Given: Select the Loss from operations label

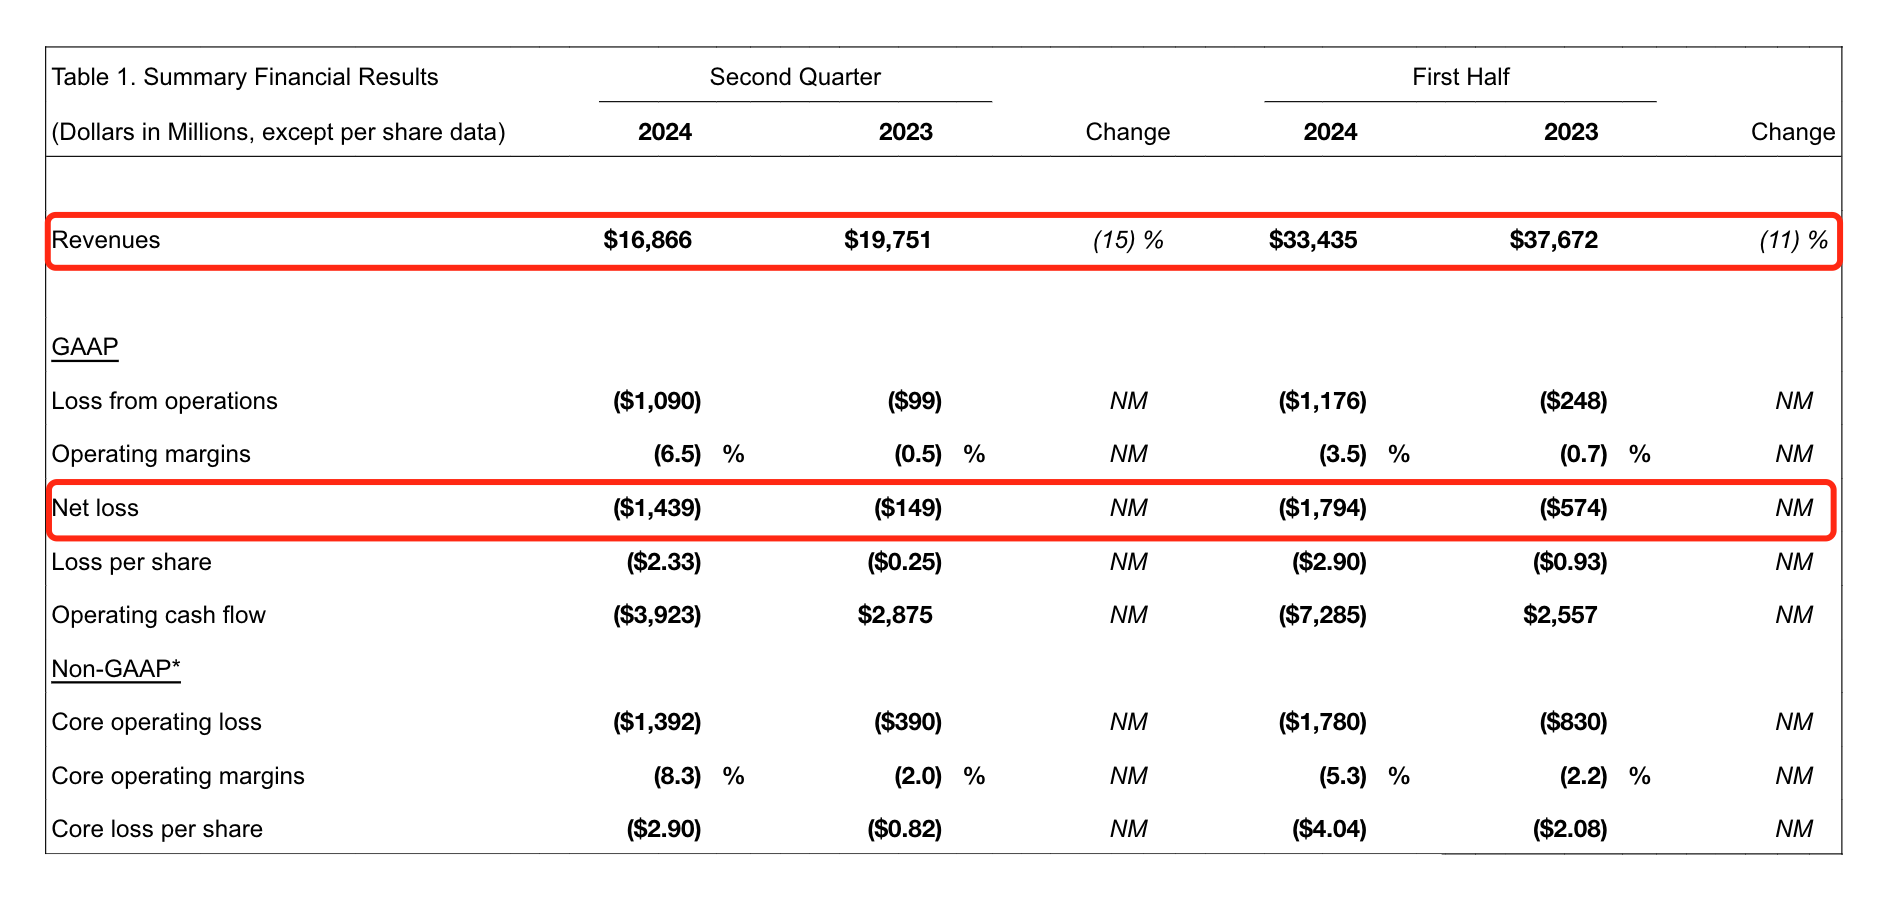Looking at the screenshot, I should pyautogui.click(x=165, y=401).
